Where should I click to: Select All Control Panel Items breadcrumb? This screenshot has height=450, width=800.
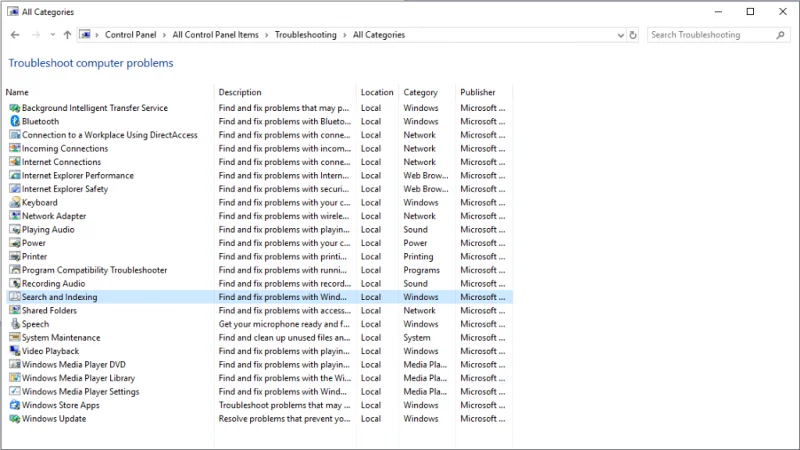pyautogui.click(x=215, y=35)
